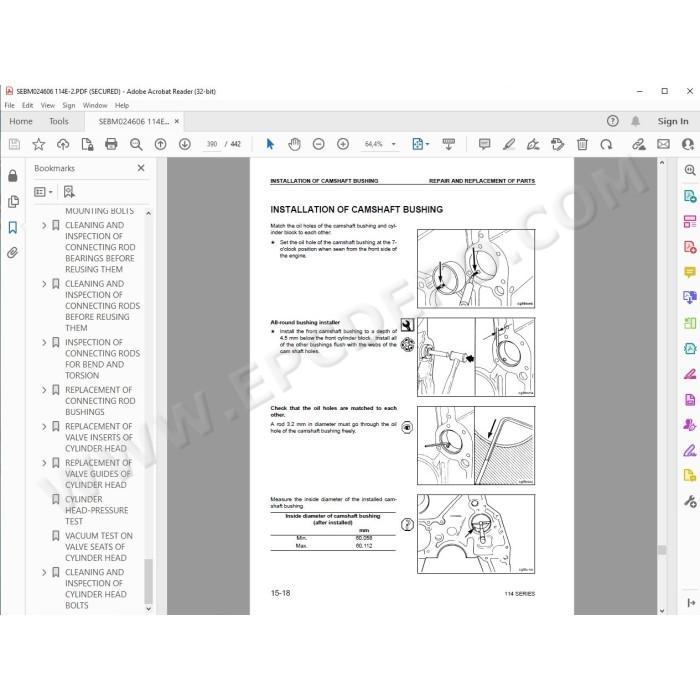Expand Replacement of Connecting Rod Bushings bookmark
This screenshot has height=700, width=700.
click(44, 390)
